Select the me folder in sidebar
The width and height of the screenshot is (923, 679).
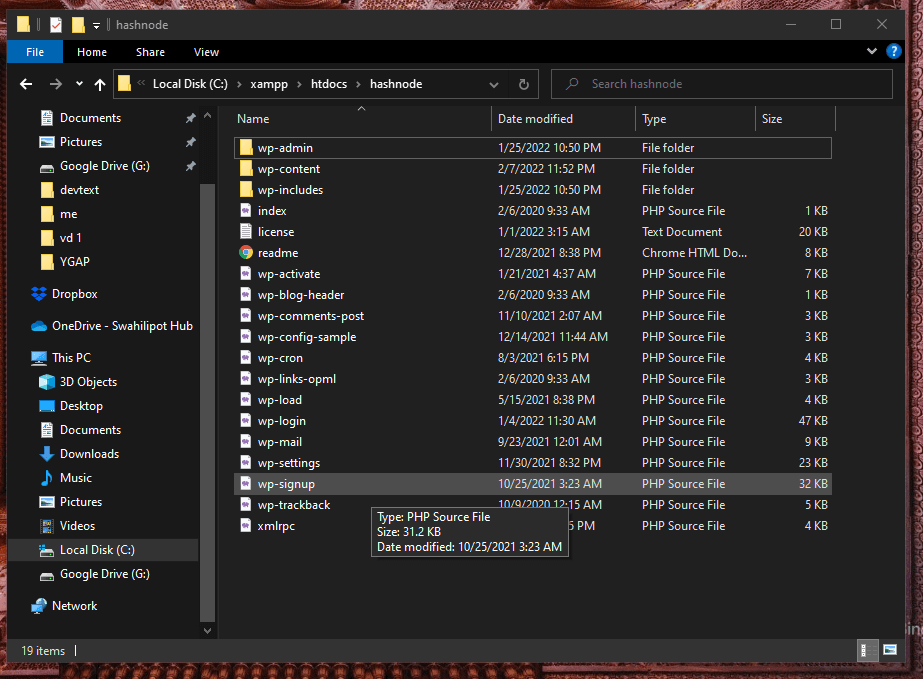click(x=68, y=214)
